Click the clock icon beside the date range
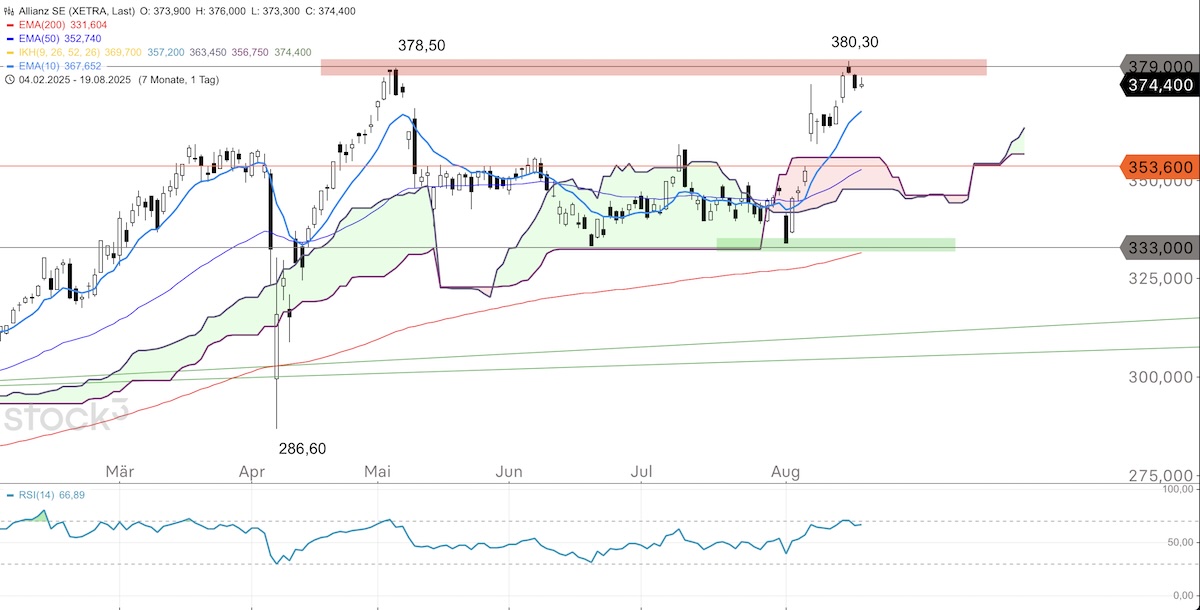This screenshot has height=610, width=1200. [x=10, y=79]
